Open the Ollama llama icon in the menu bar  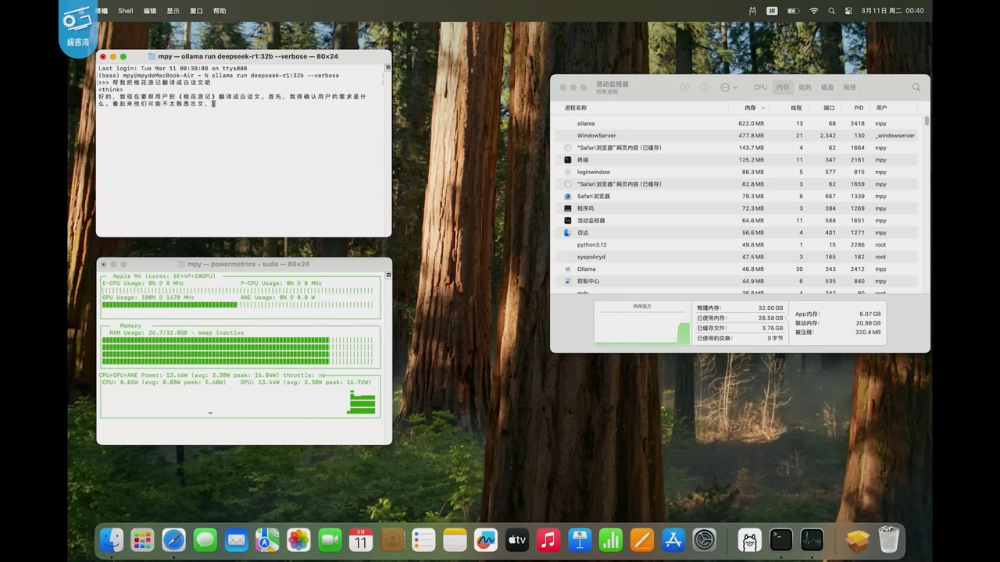coord(753,11)
